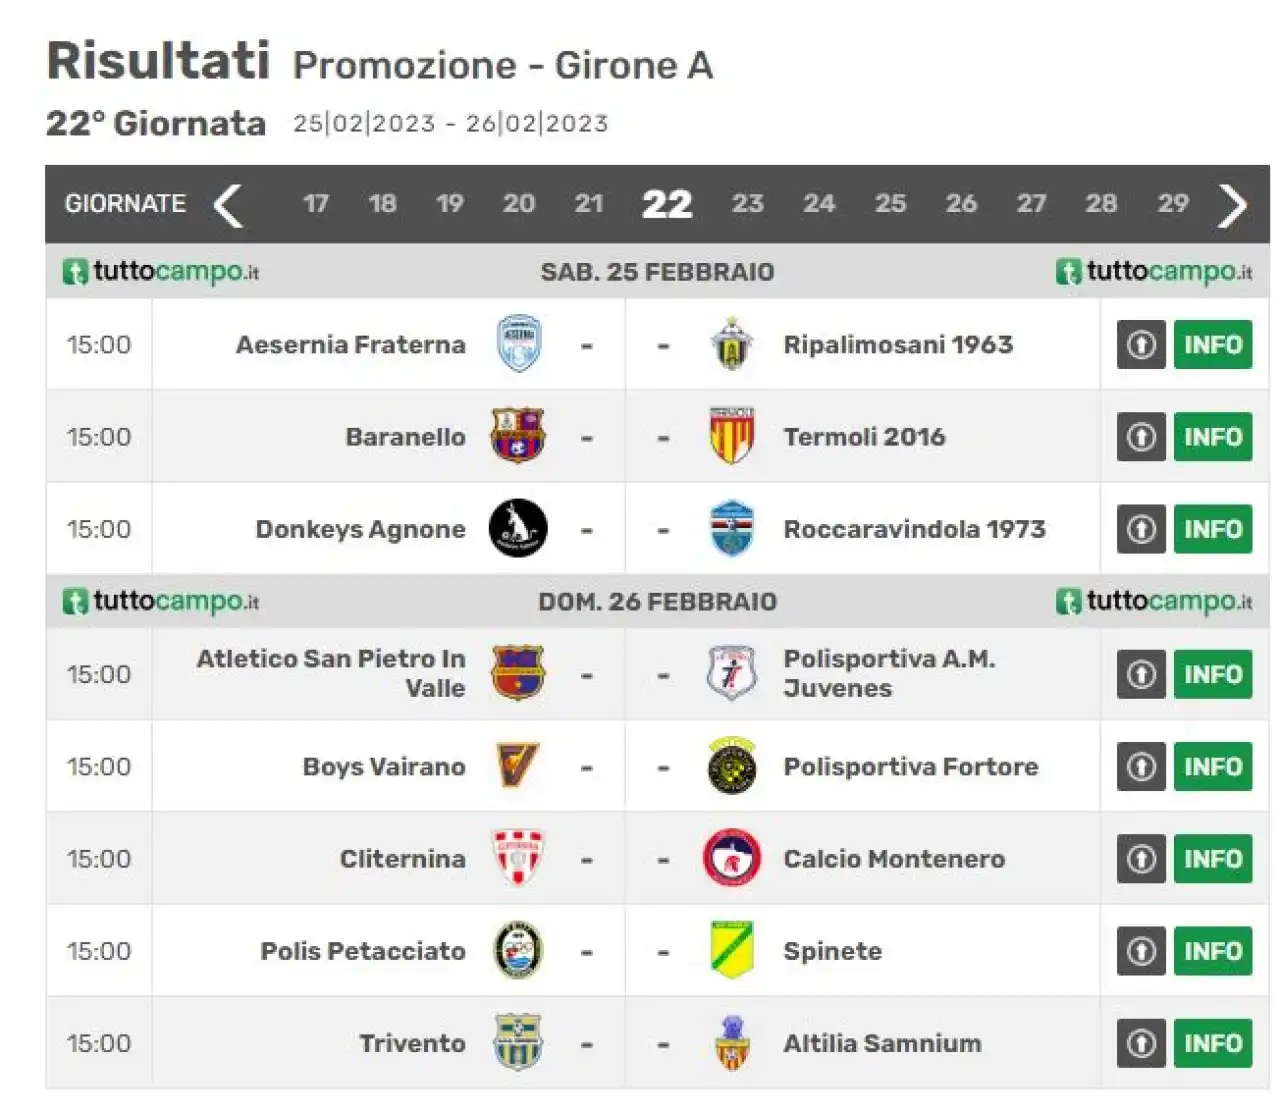
Task: Select giornata 23 tab
Action: pyautogui.click(x=747, y=204)
